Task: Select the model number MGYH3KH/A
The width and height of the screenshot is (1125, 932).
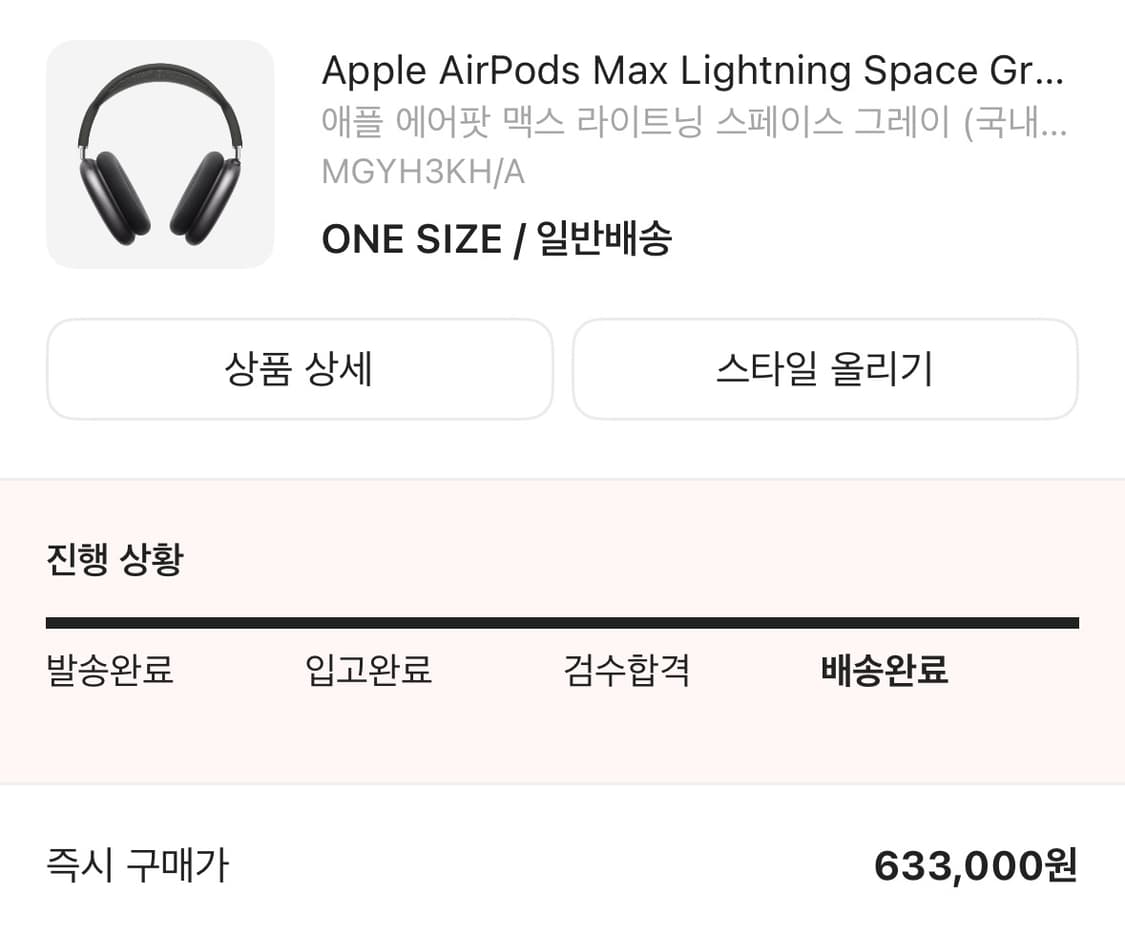Action: (x=423, y=172)
